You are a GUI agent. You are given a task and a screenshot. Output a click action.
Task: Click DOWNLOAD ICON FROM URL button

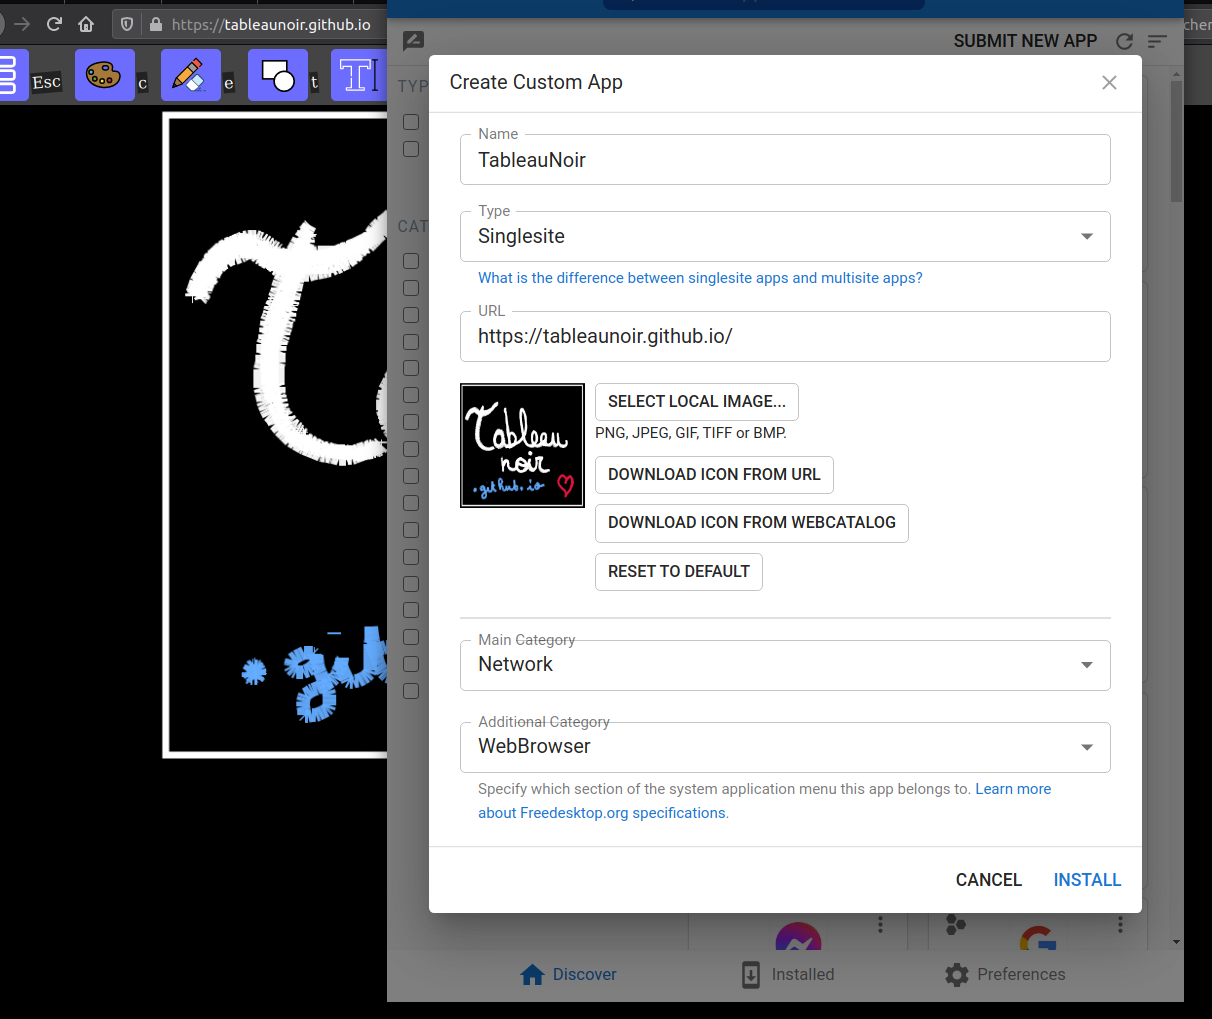coord(714,475)
